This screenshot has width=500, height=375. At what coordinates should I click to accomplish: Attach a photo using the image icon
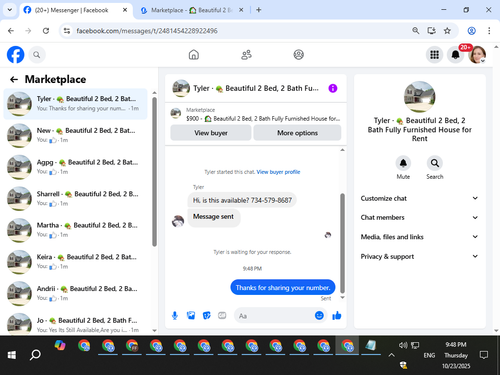[191, 315]
